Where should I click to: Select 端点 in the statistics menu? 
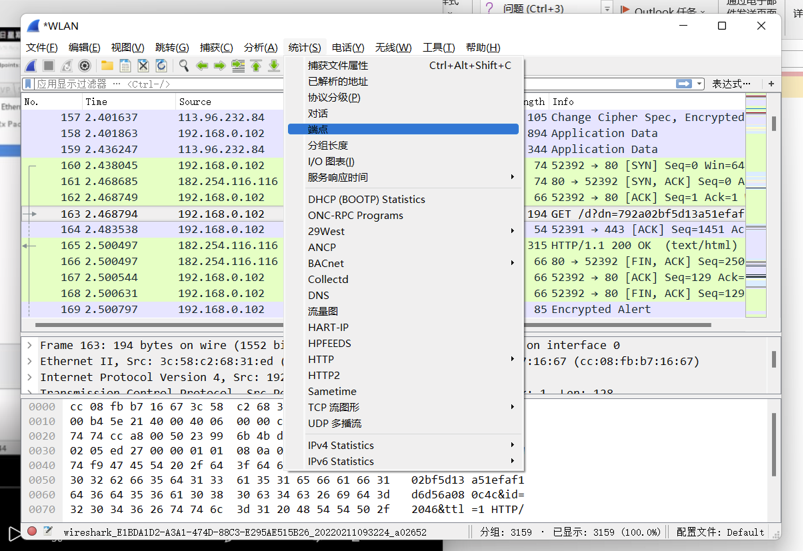click(404, 129)
